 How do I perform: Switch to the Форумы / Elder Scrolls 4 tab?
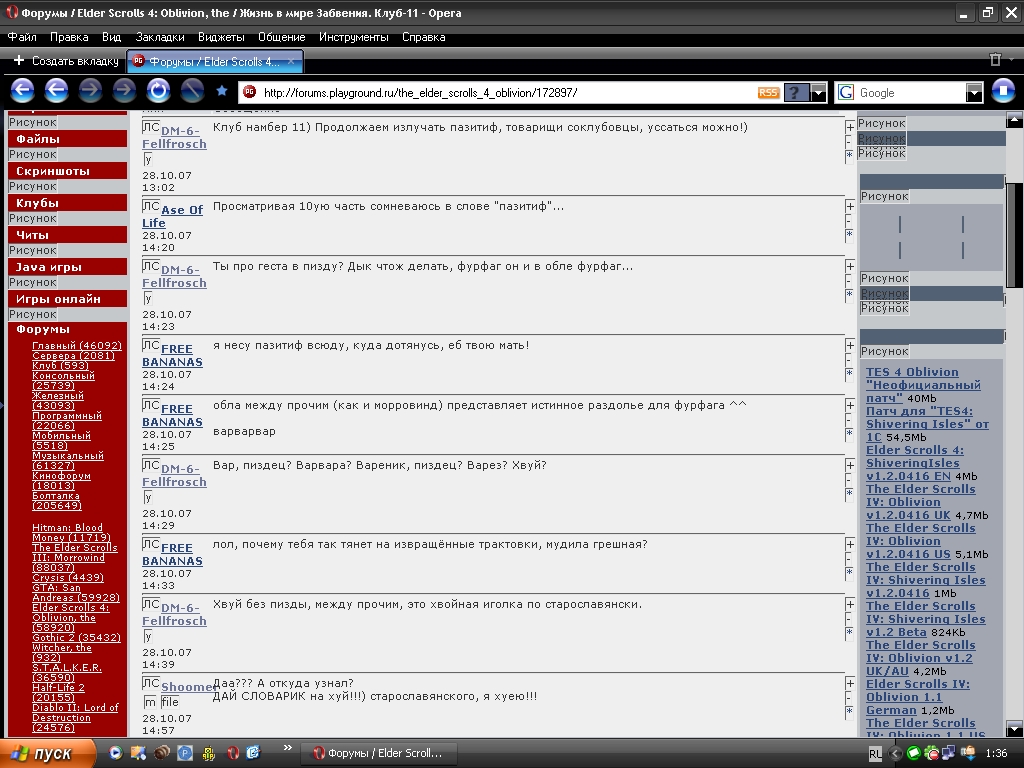(215, 61)
